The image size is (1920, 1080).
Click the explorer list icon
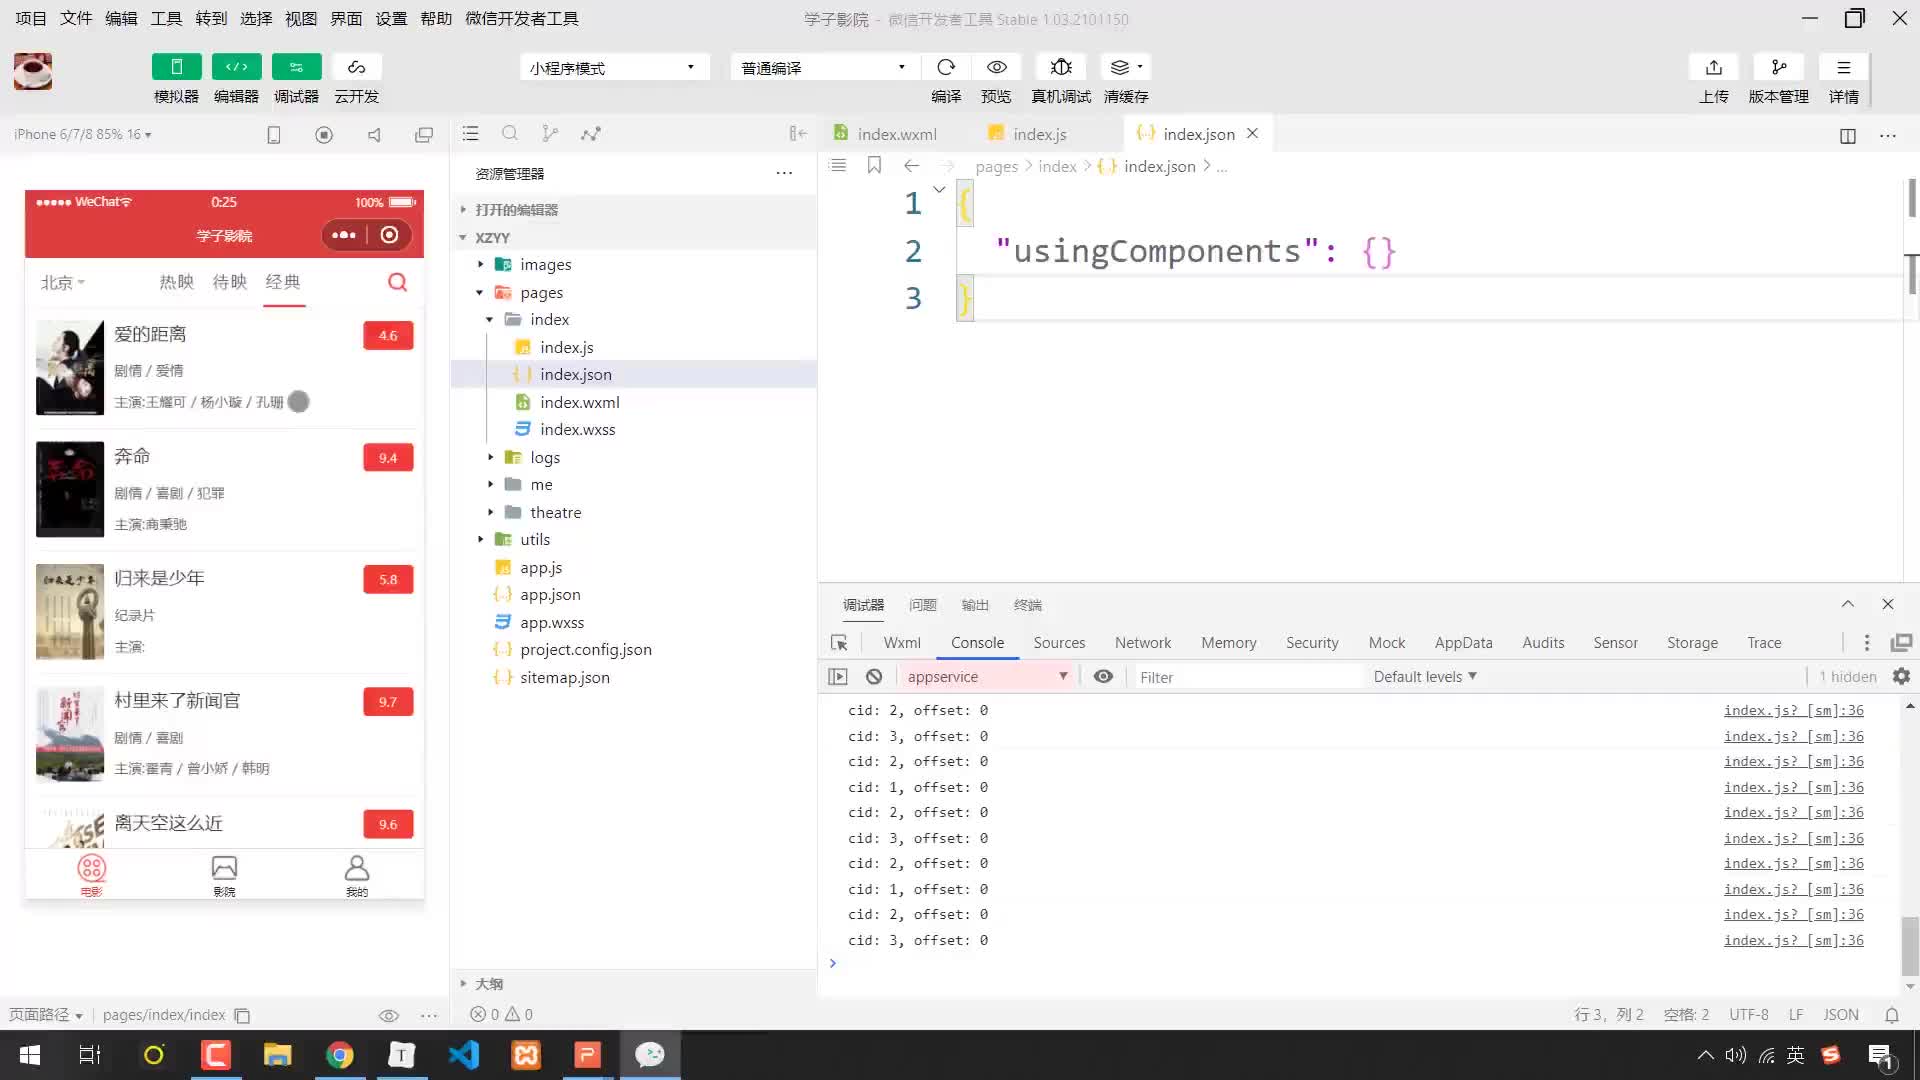coord(471,133)
